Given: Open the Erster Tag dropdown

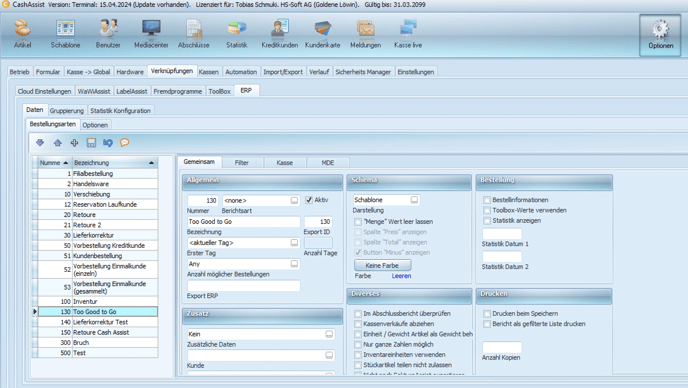Looking at the screenshot, I should [294, 243].
